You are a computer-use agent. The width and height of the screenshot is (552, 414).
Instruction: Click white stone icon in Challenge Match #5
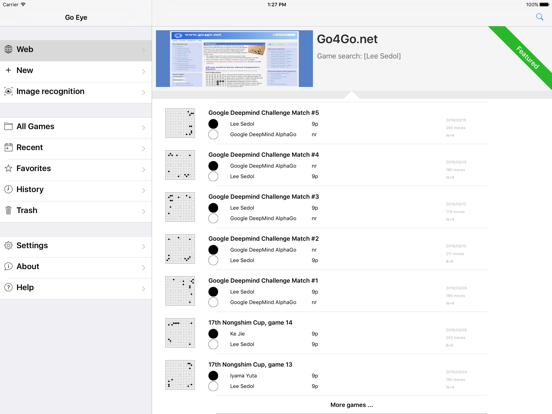coord(213,134)
